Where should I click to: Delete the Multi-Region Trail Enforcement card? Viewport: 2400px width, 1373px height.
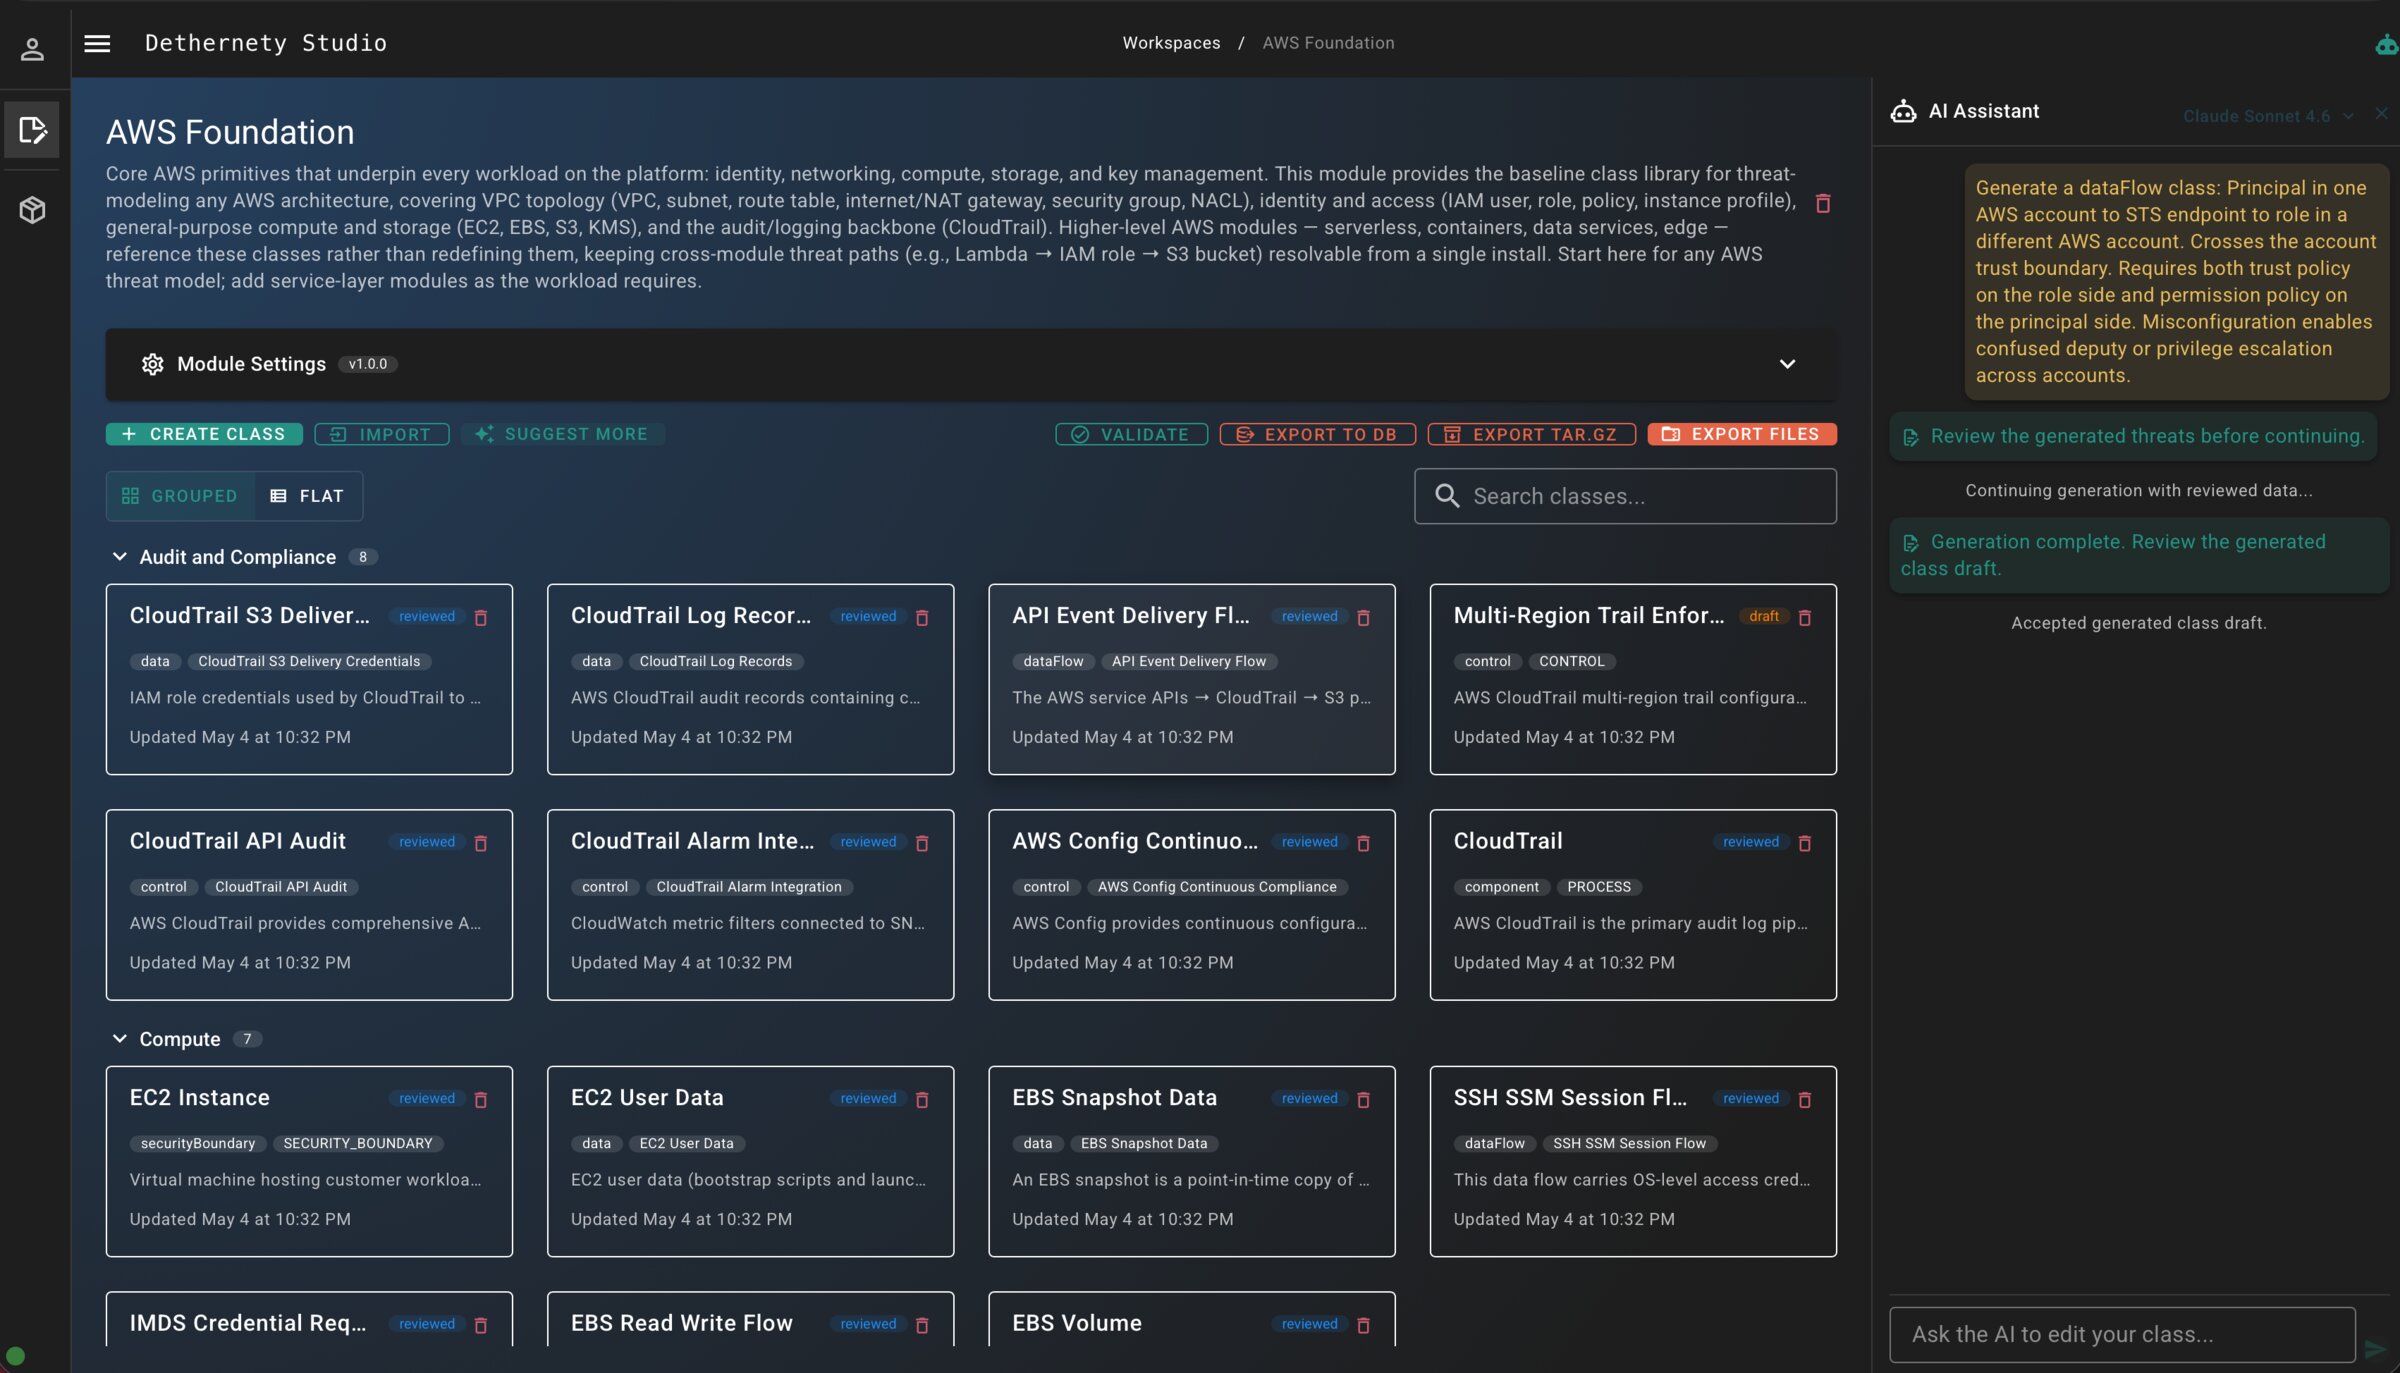(x=1805, y=618)
